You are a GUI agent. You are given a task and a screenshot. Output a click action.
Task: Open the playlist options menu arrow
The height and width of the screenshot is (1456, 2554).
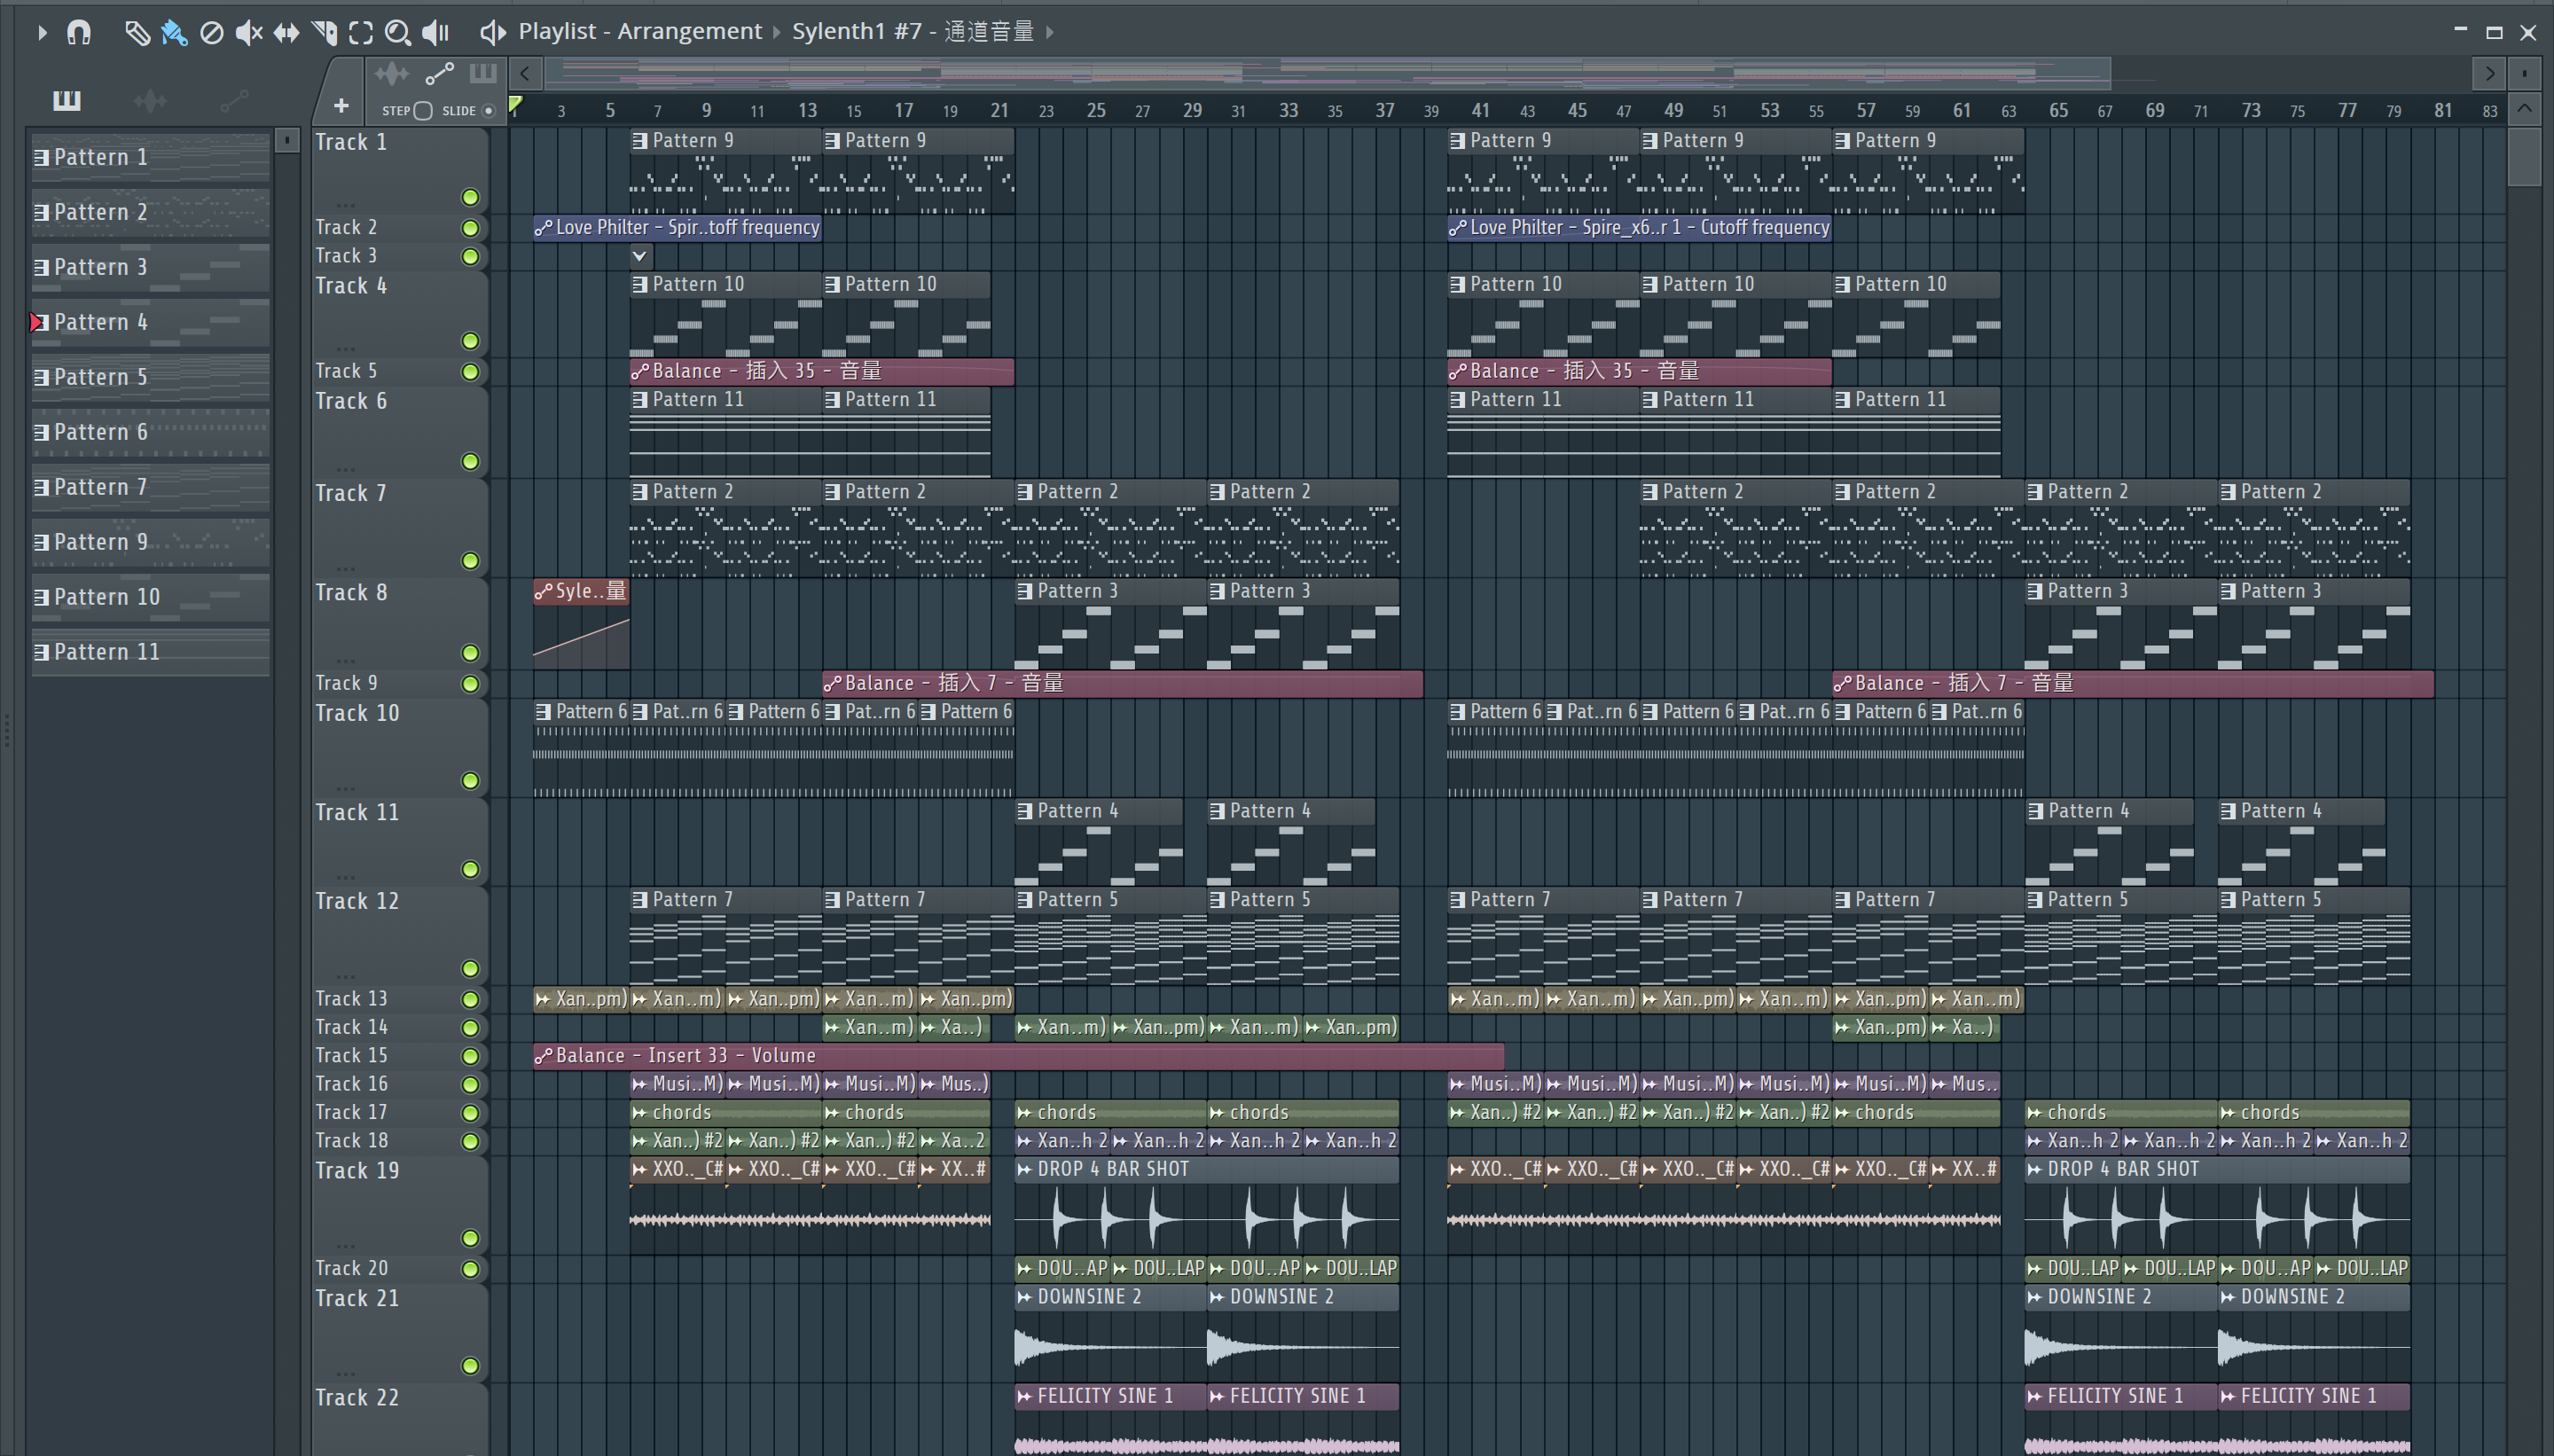[42, 33]
